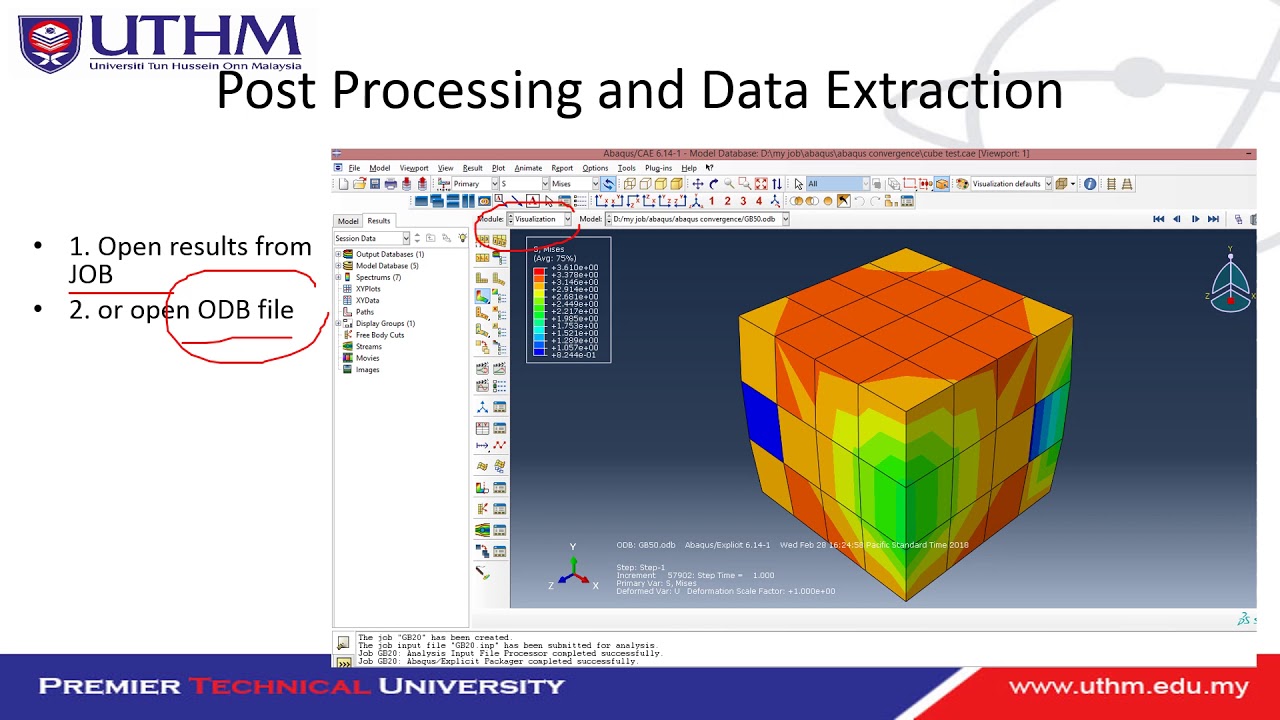Image resolution: width=1280 pixels, height=720 pixels.
Task: Click the Previous frame button
Action: (1177, 219)
